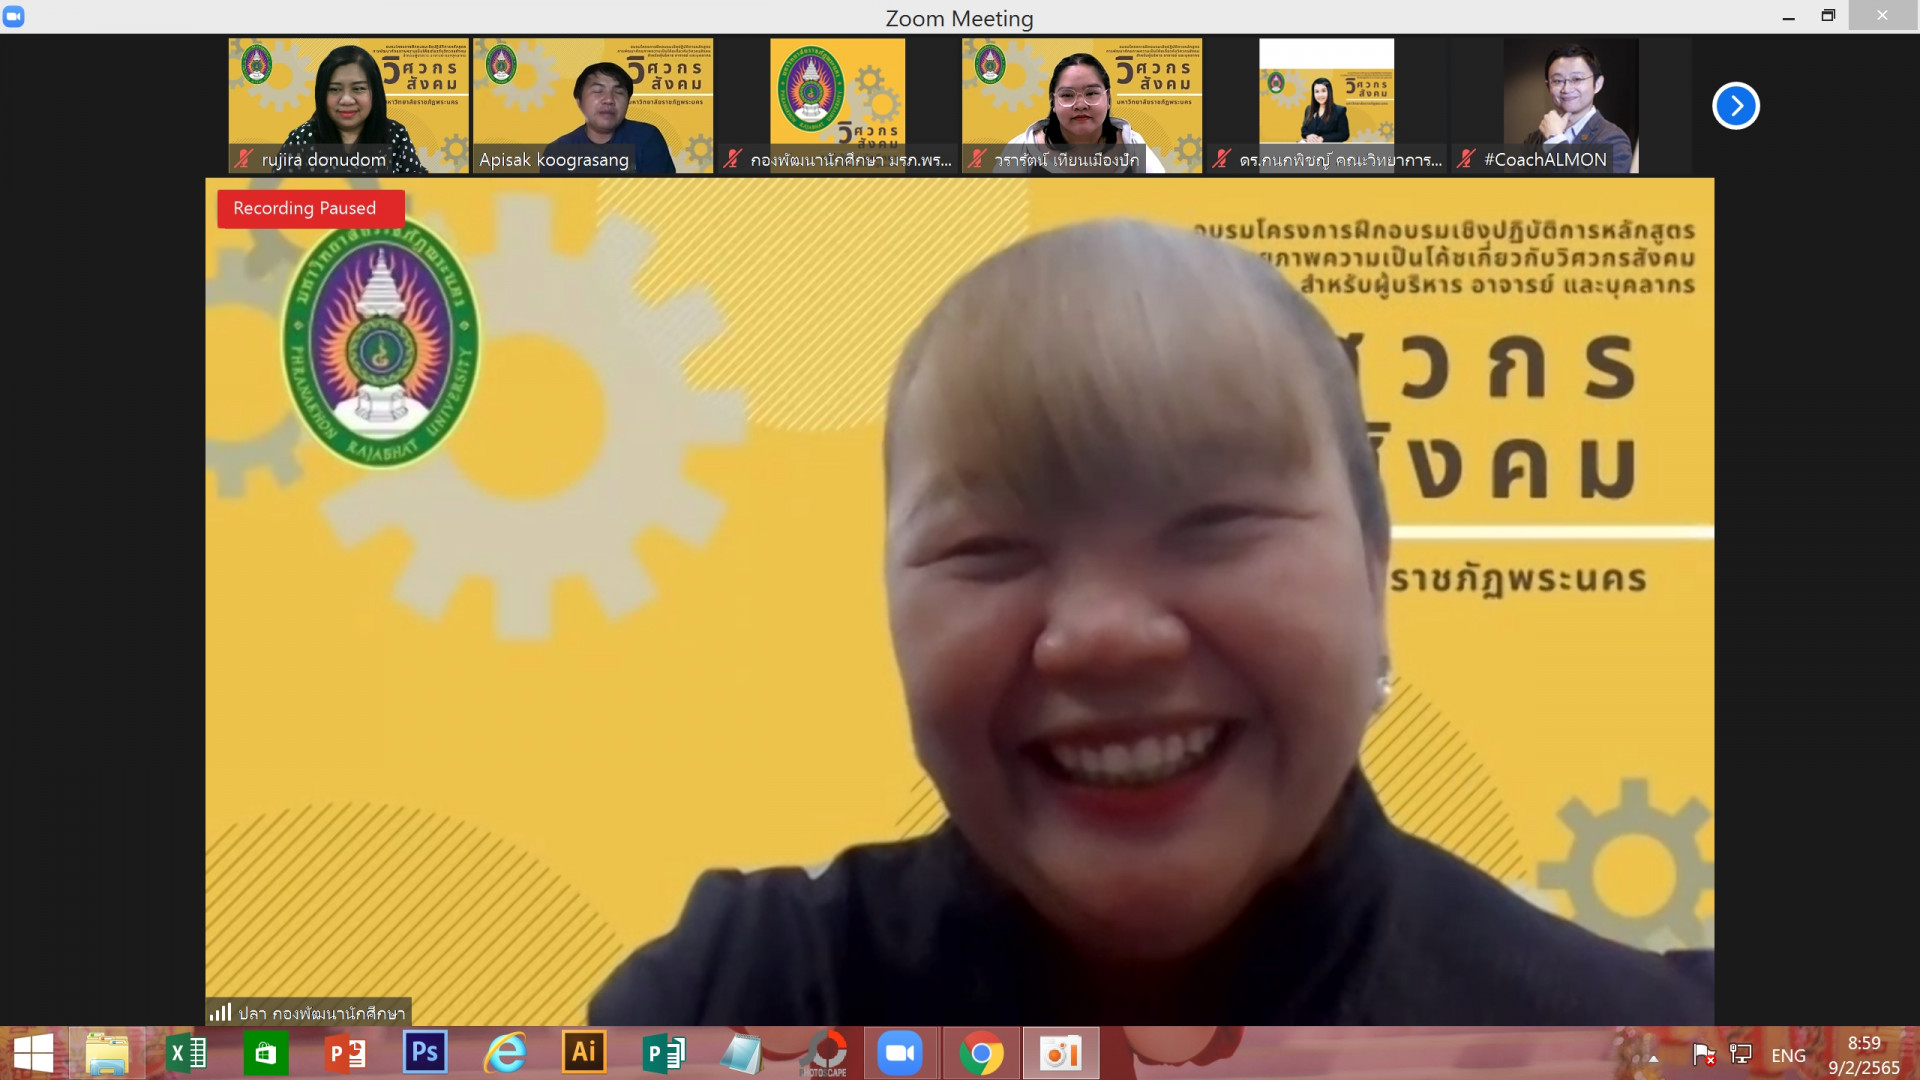Click the Zoom logo in title bar
This screenshot has height=1080, width=1920.
(x=14, y=17)
